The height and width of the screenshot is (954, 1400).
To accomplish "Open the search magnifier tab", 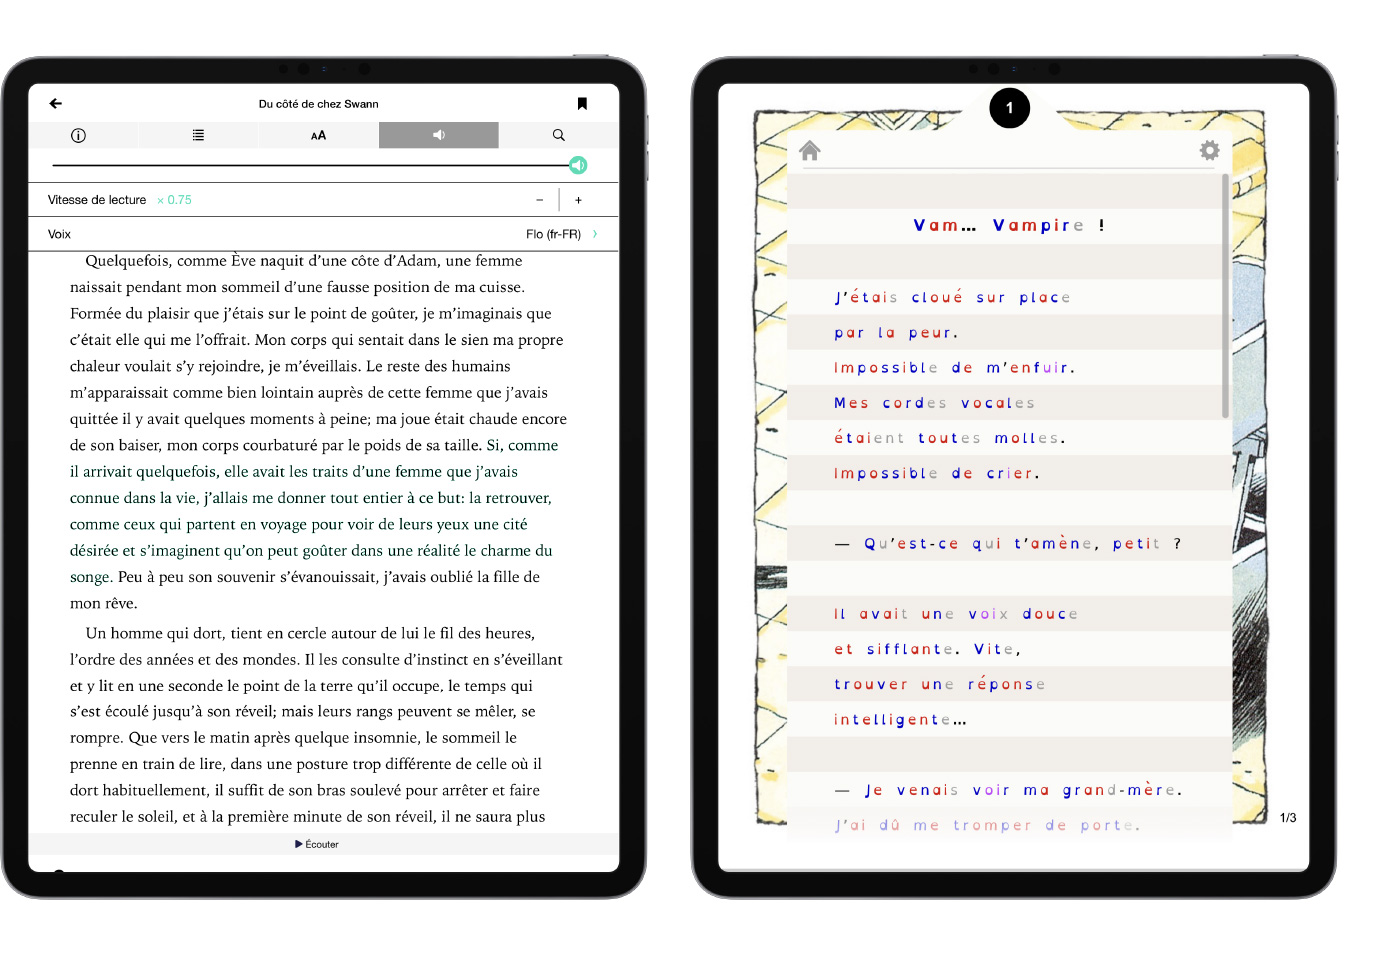I will tap(559, 135).
